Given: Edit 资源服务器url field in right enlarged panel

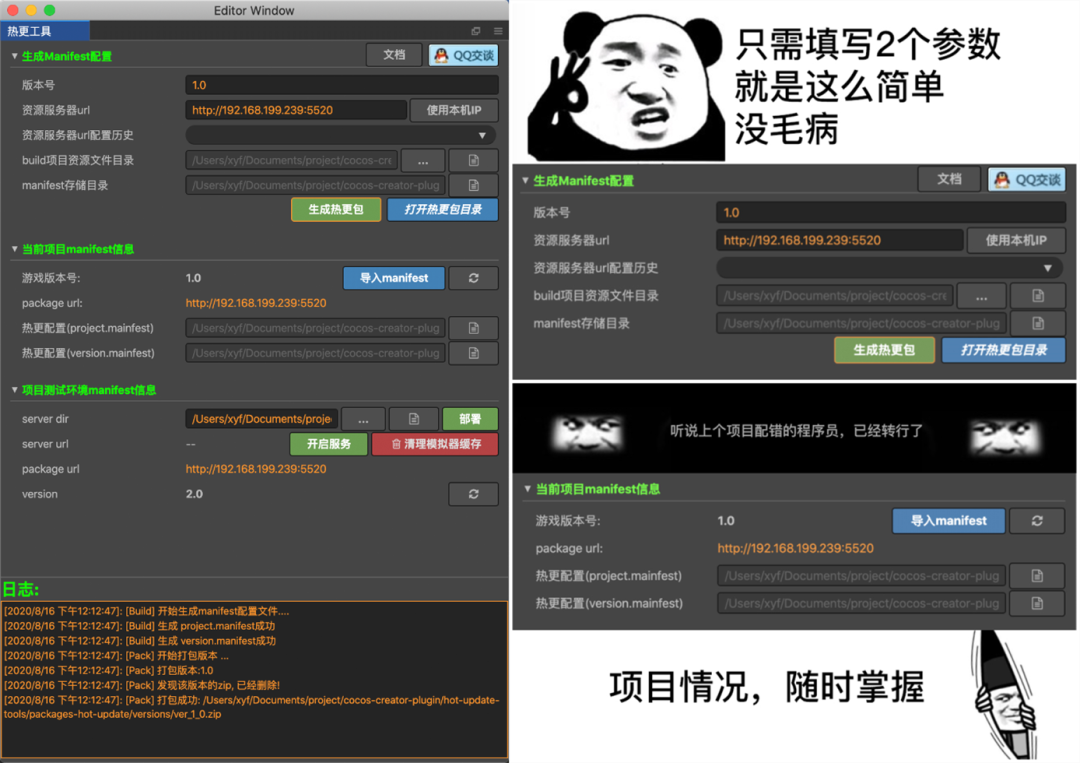Looking at the screenshot, I should pyautogui.click(x=840, y=240).
